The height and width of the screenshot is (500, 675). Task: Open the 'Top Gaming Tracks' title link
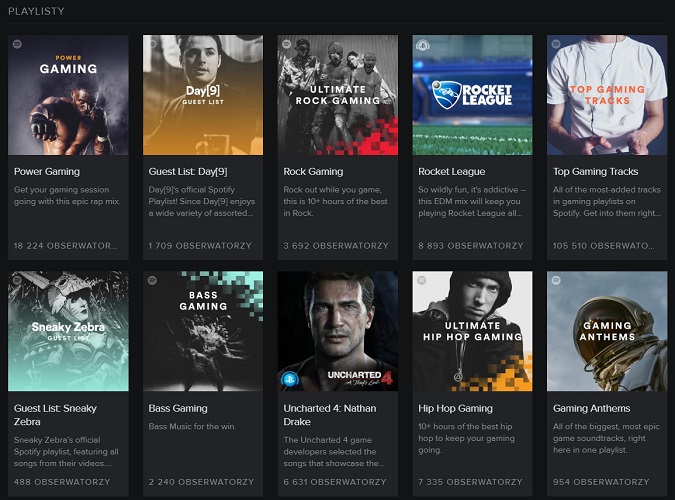click(595, 171)
